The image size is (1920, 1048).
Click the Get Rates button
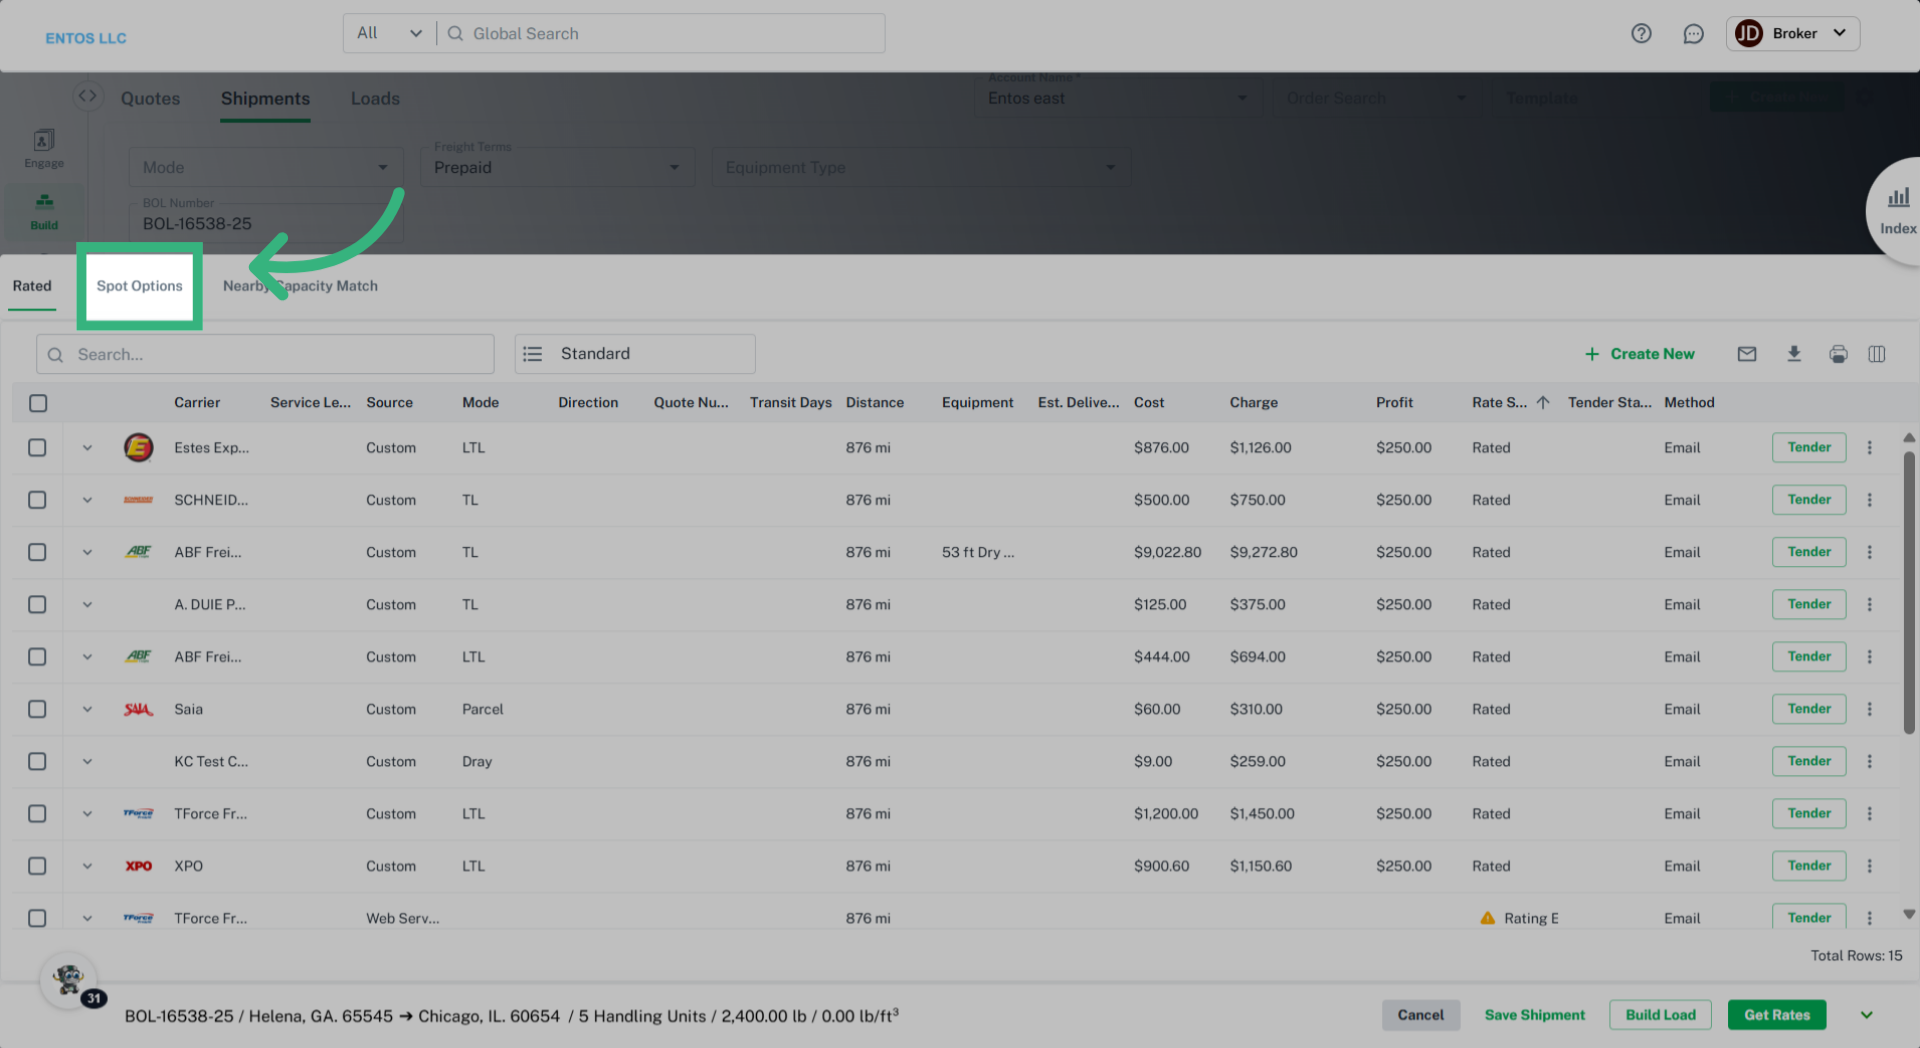[1776, 1015]
